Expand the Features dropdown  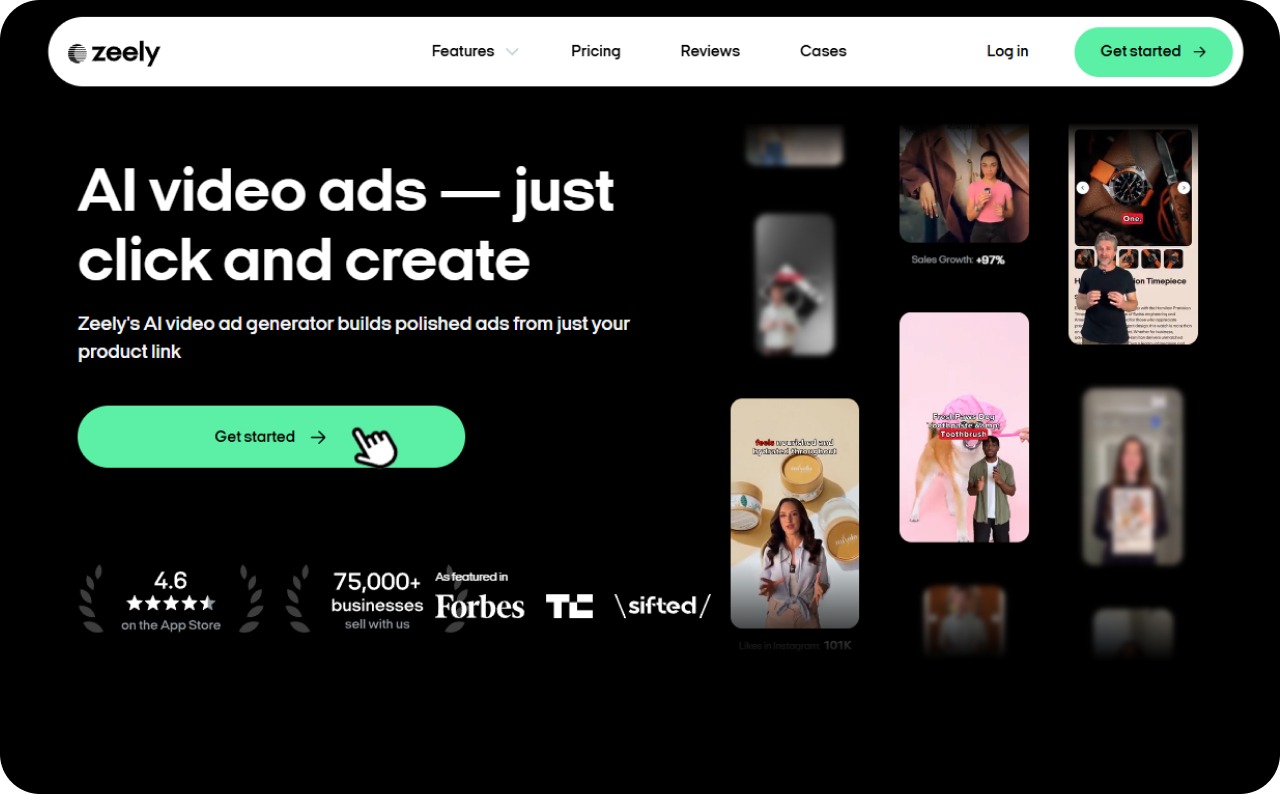coord(474,51)
